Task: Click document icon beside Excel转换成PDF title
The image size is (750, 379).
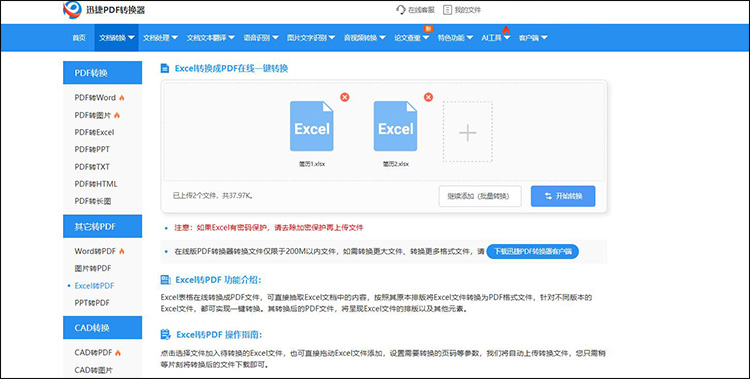Action: pyautogui.click(x=165, y=68)
